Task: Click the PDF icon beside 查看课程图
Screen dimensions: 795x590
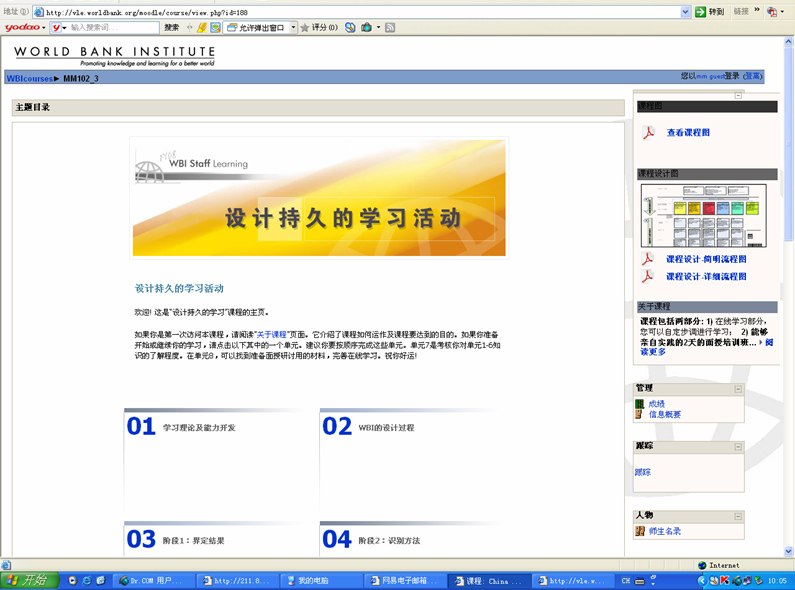Action: click(x=648, y=133)
